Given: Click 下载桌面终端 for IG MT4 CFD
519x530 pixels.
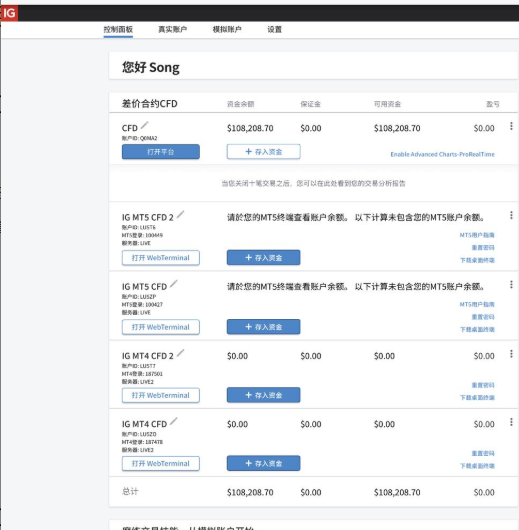Looking at the screenshot, I should pos(477,466).
